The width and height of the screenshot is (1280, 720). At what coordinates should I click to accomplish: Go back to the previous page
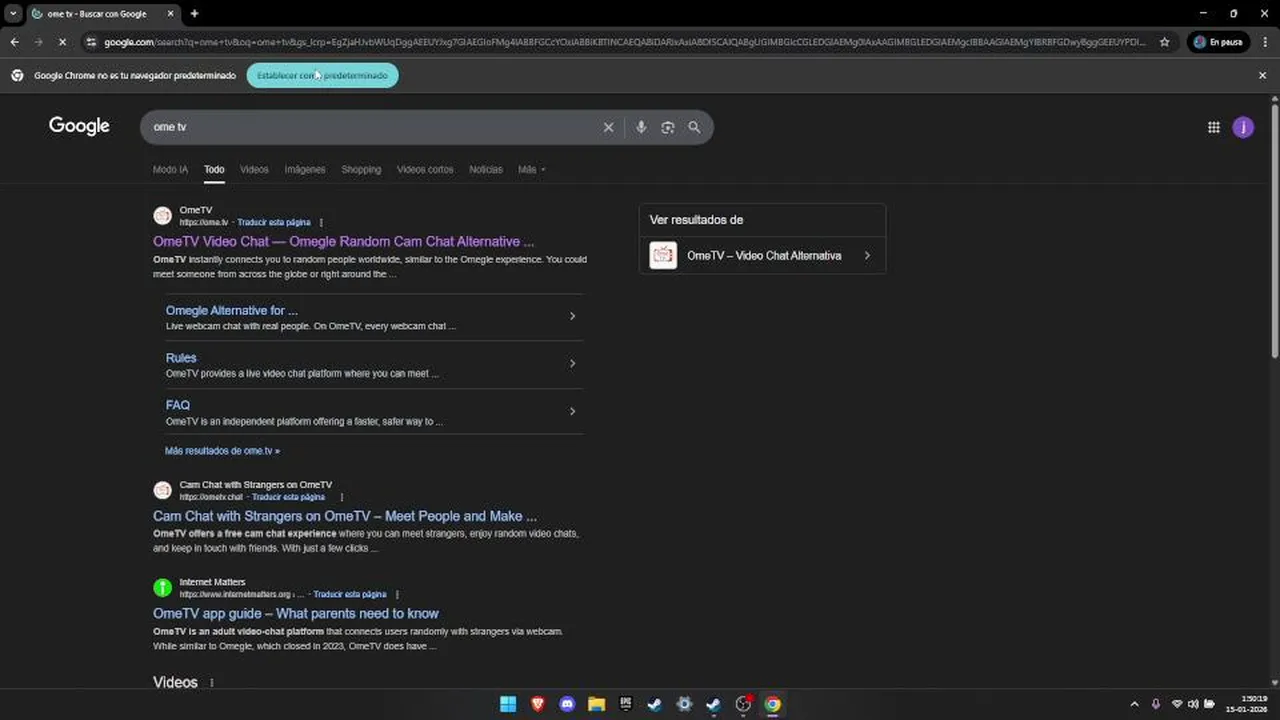(x=14, y=42)
